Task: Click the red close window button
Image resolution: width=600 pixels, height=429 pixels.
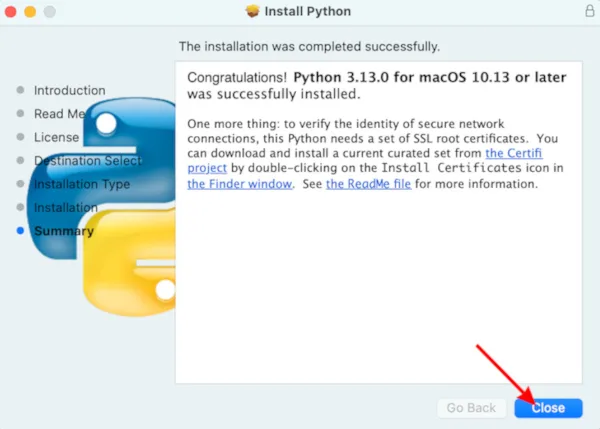Action: point(10,11)
